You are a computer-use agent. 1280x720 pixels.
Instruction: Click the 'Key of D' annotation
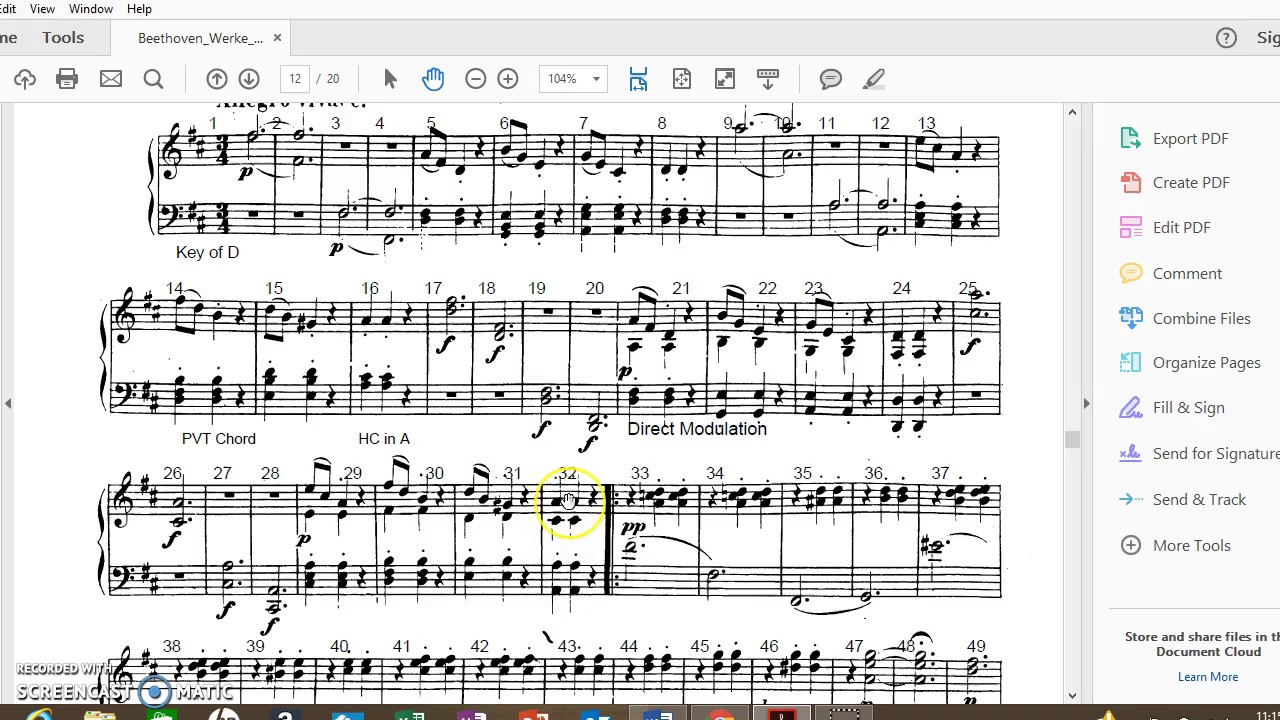tap(207, 252)
